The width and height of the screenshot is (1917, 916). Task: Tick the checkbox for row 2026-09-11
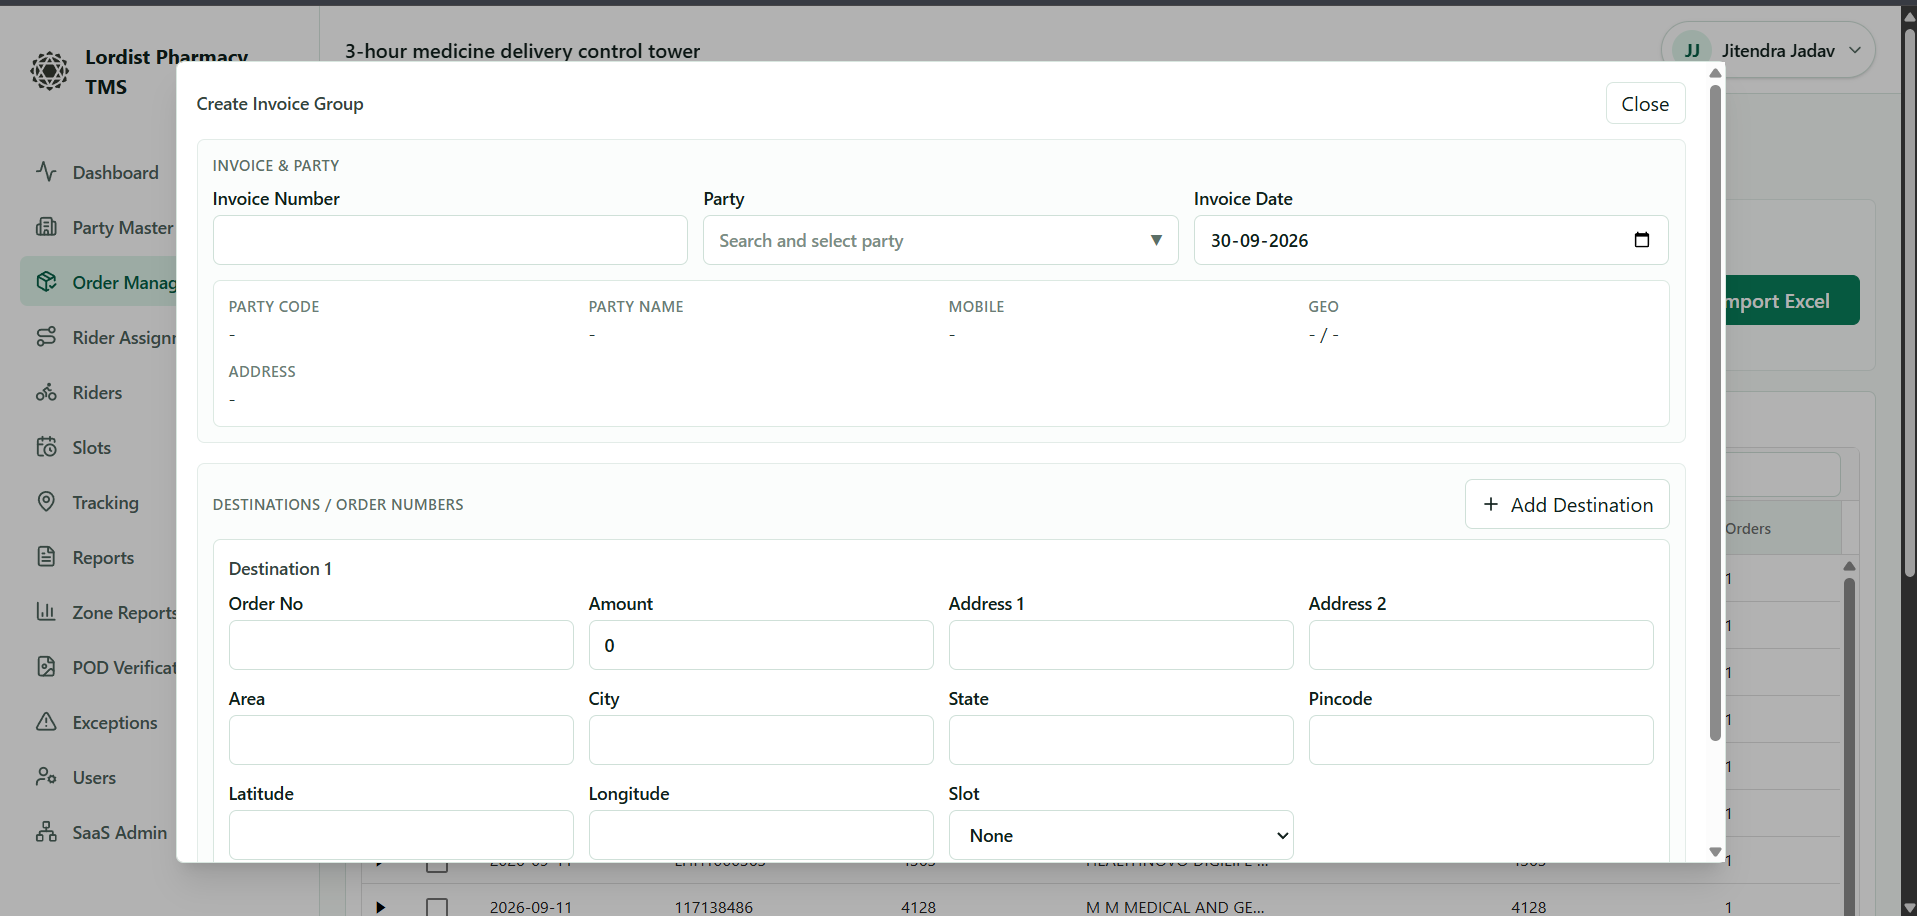437,907
